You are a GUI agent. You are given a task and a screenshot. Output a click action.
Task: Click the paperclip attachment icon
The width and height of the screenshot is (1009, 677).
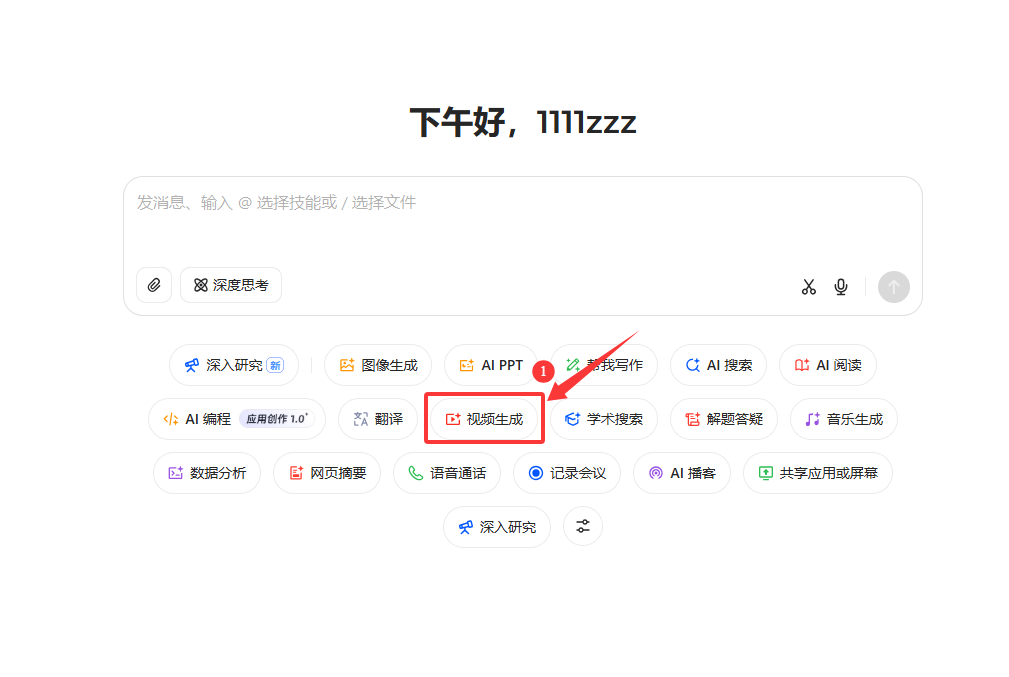(154, 285)
